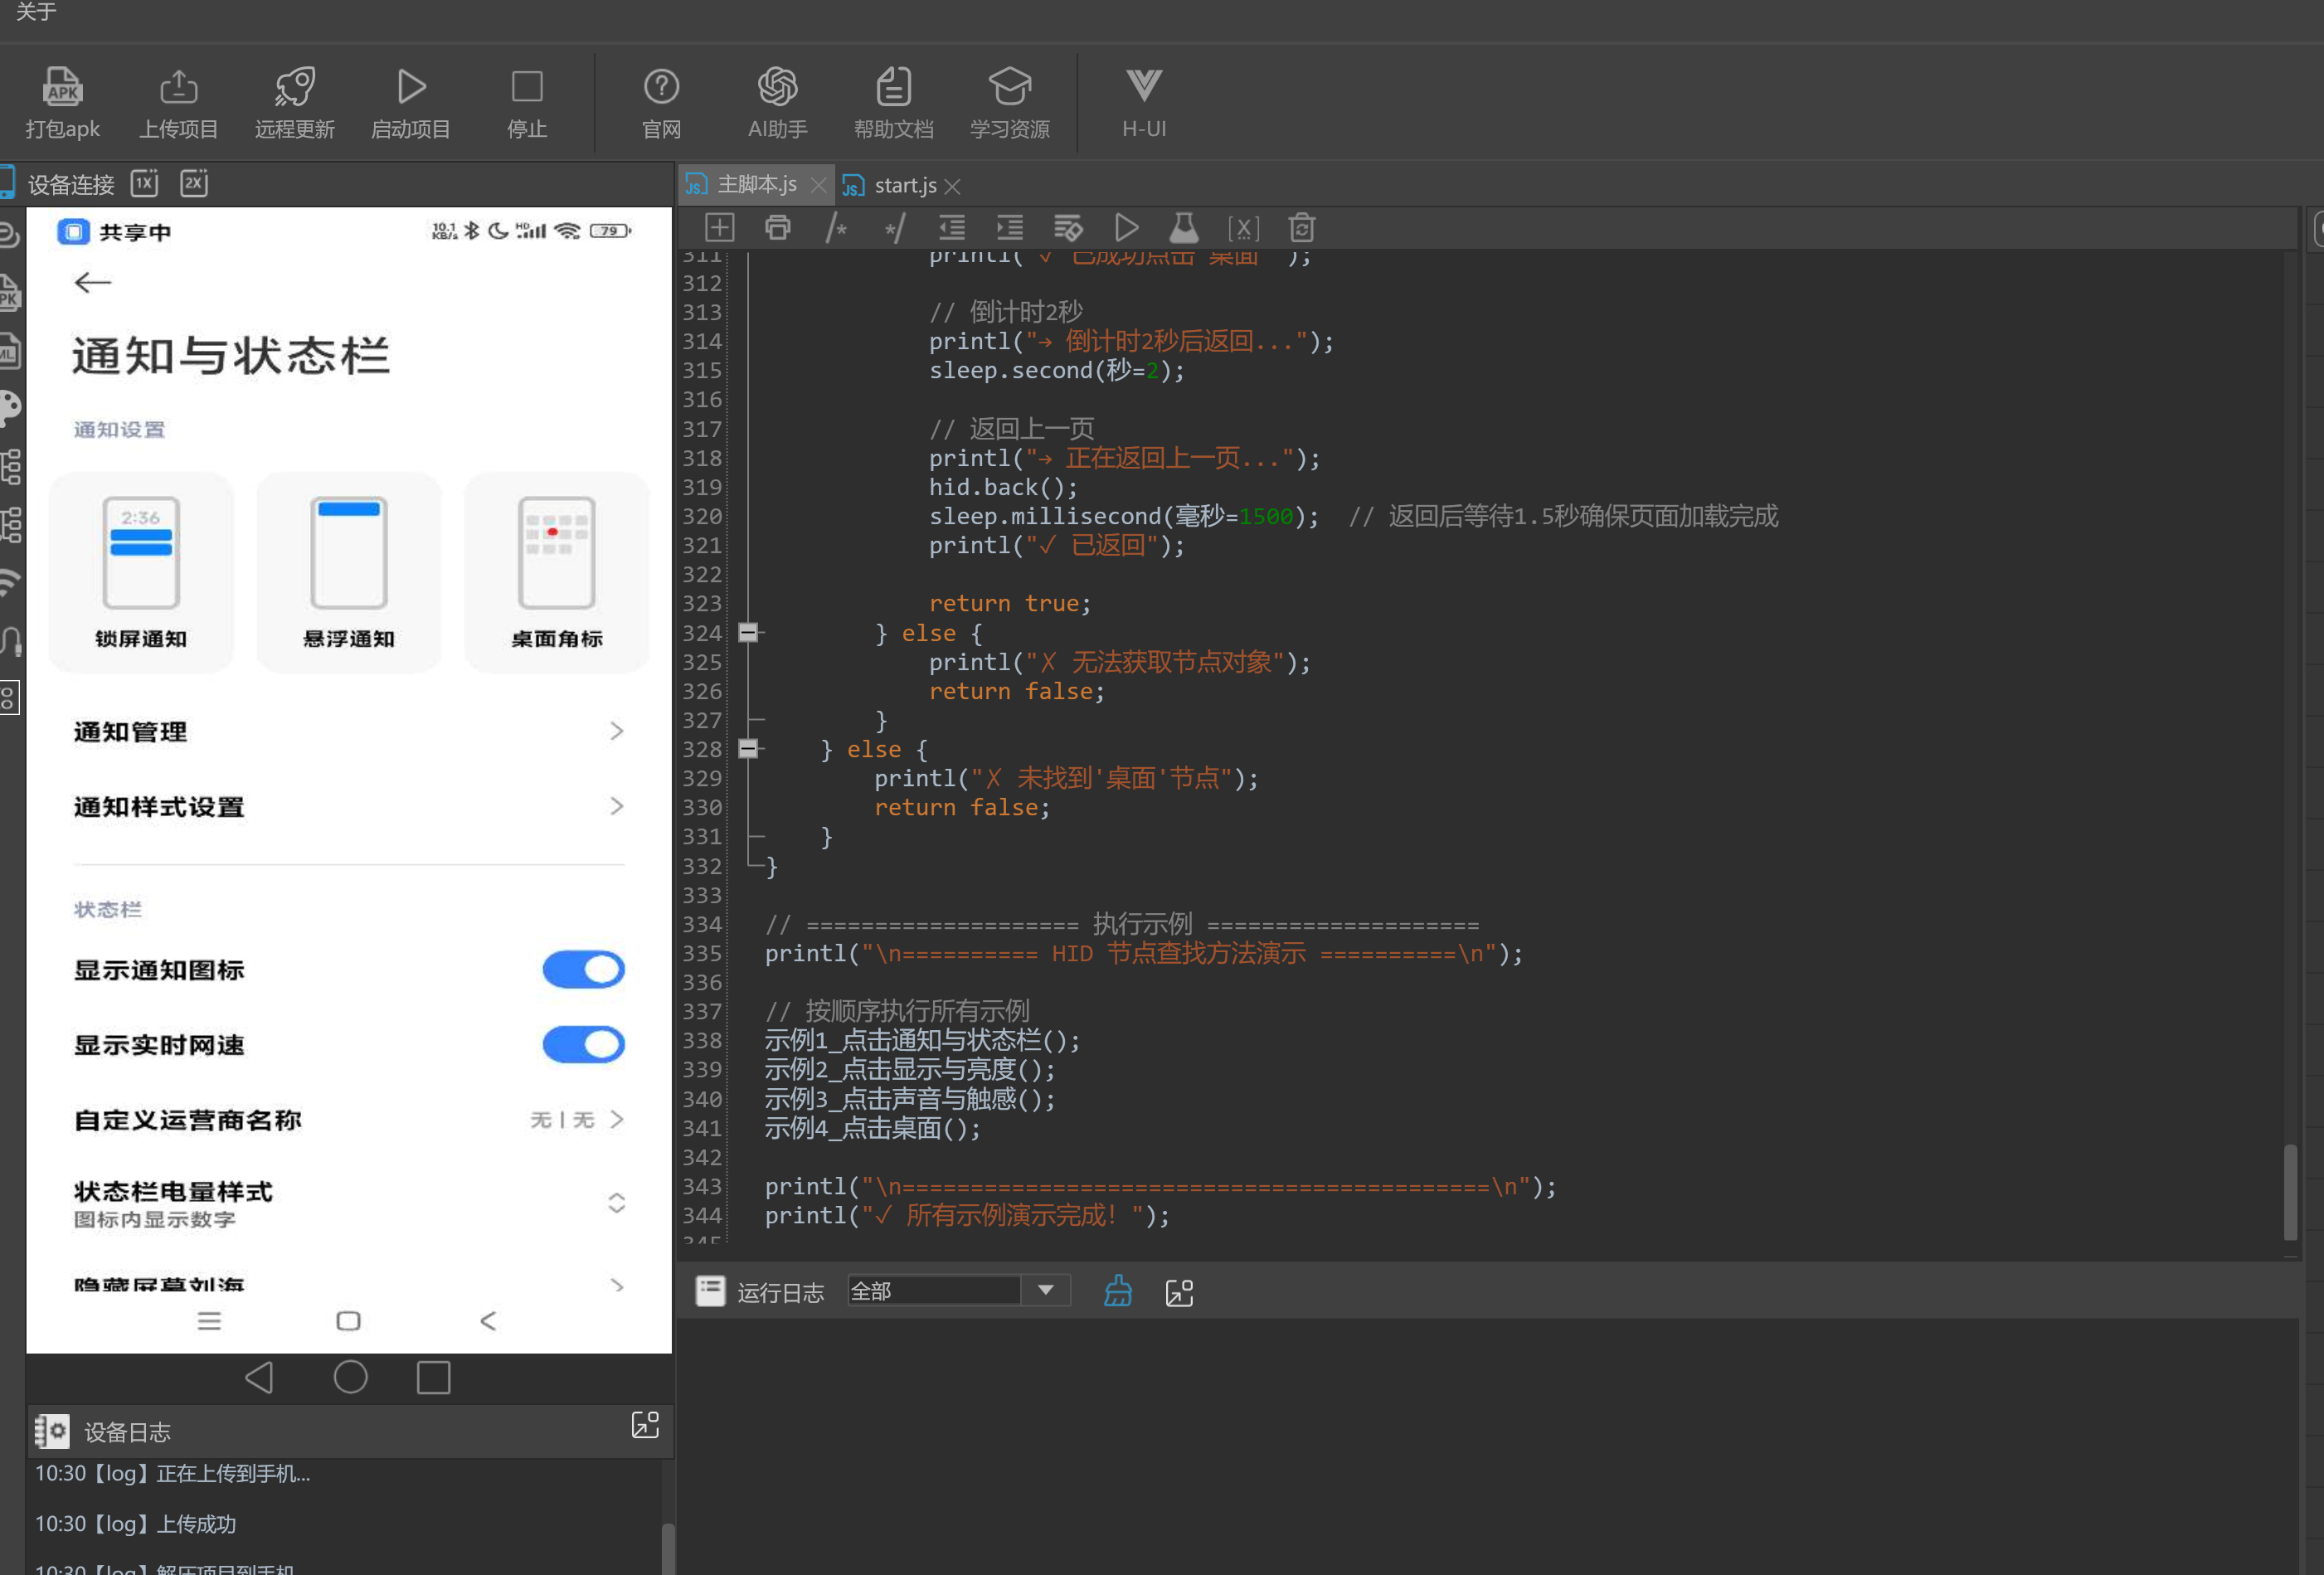
Task: Open 通知样式设置 on the phone screen
Action: pyautogui.click(x=349, y=806)
